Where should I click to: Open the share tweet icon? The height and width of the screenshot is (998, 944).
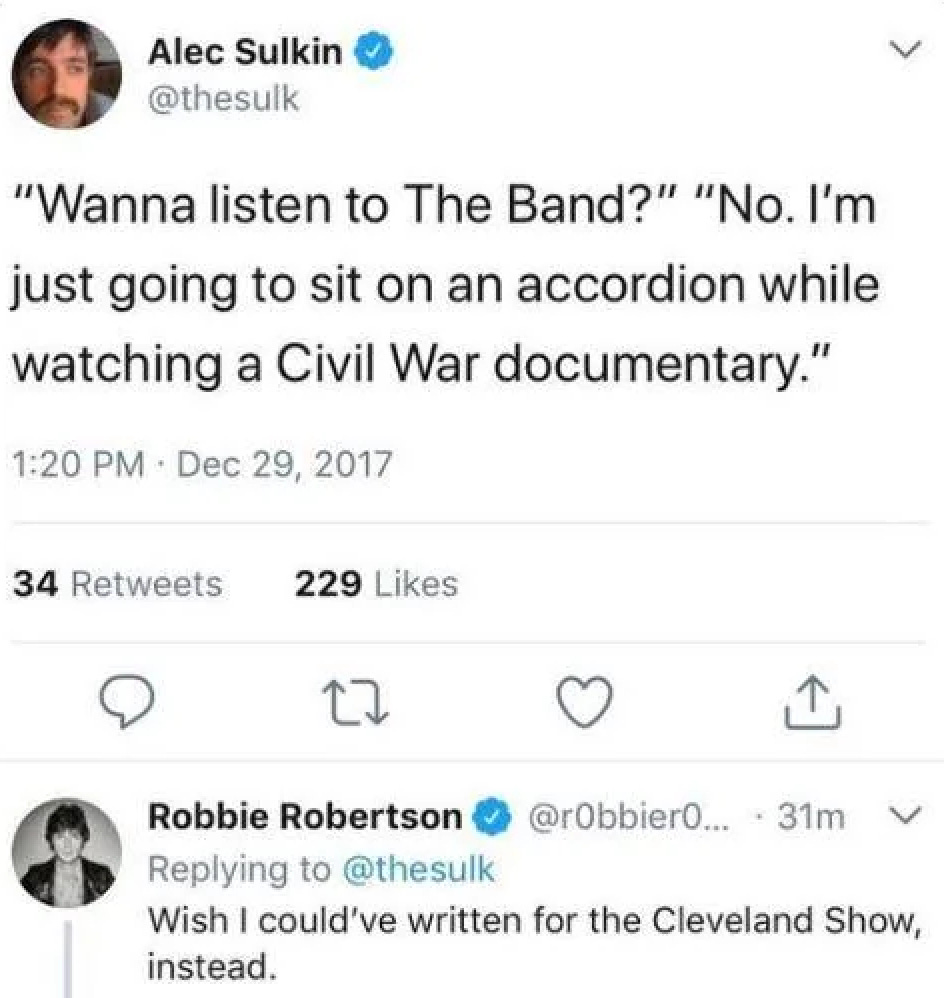813,702
